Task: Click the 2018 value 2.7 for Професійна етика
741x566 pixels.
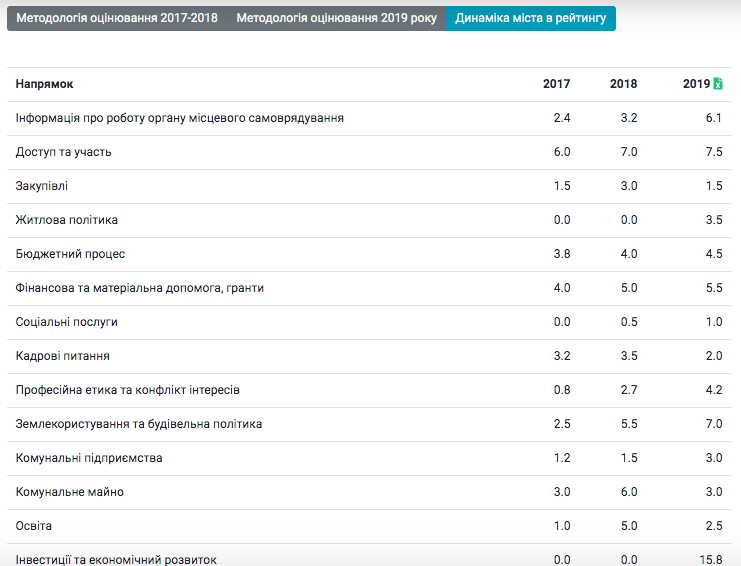Action: point(629,390)
